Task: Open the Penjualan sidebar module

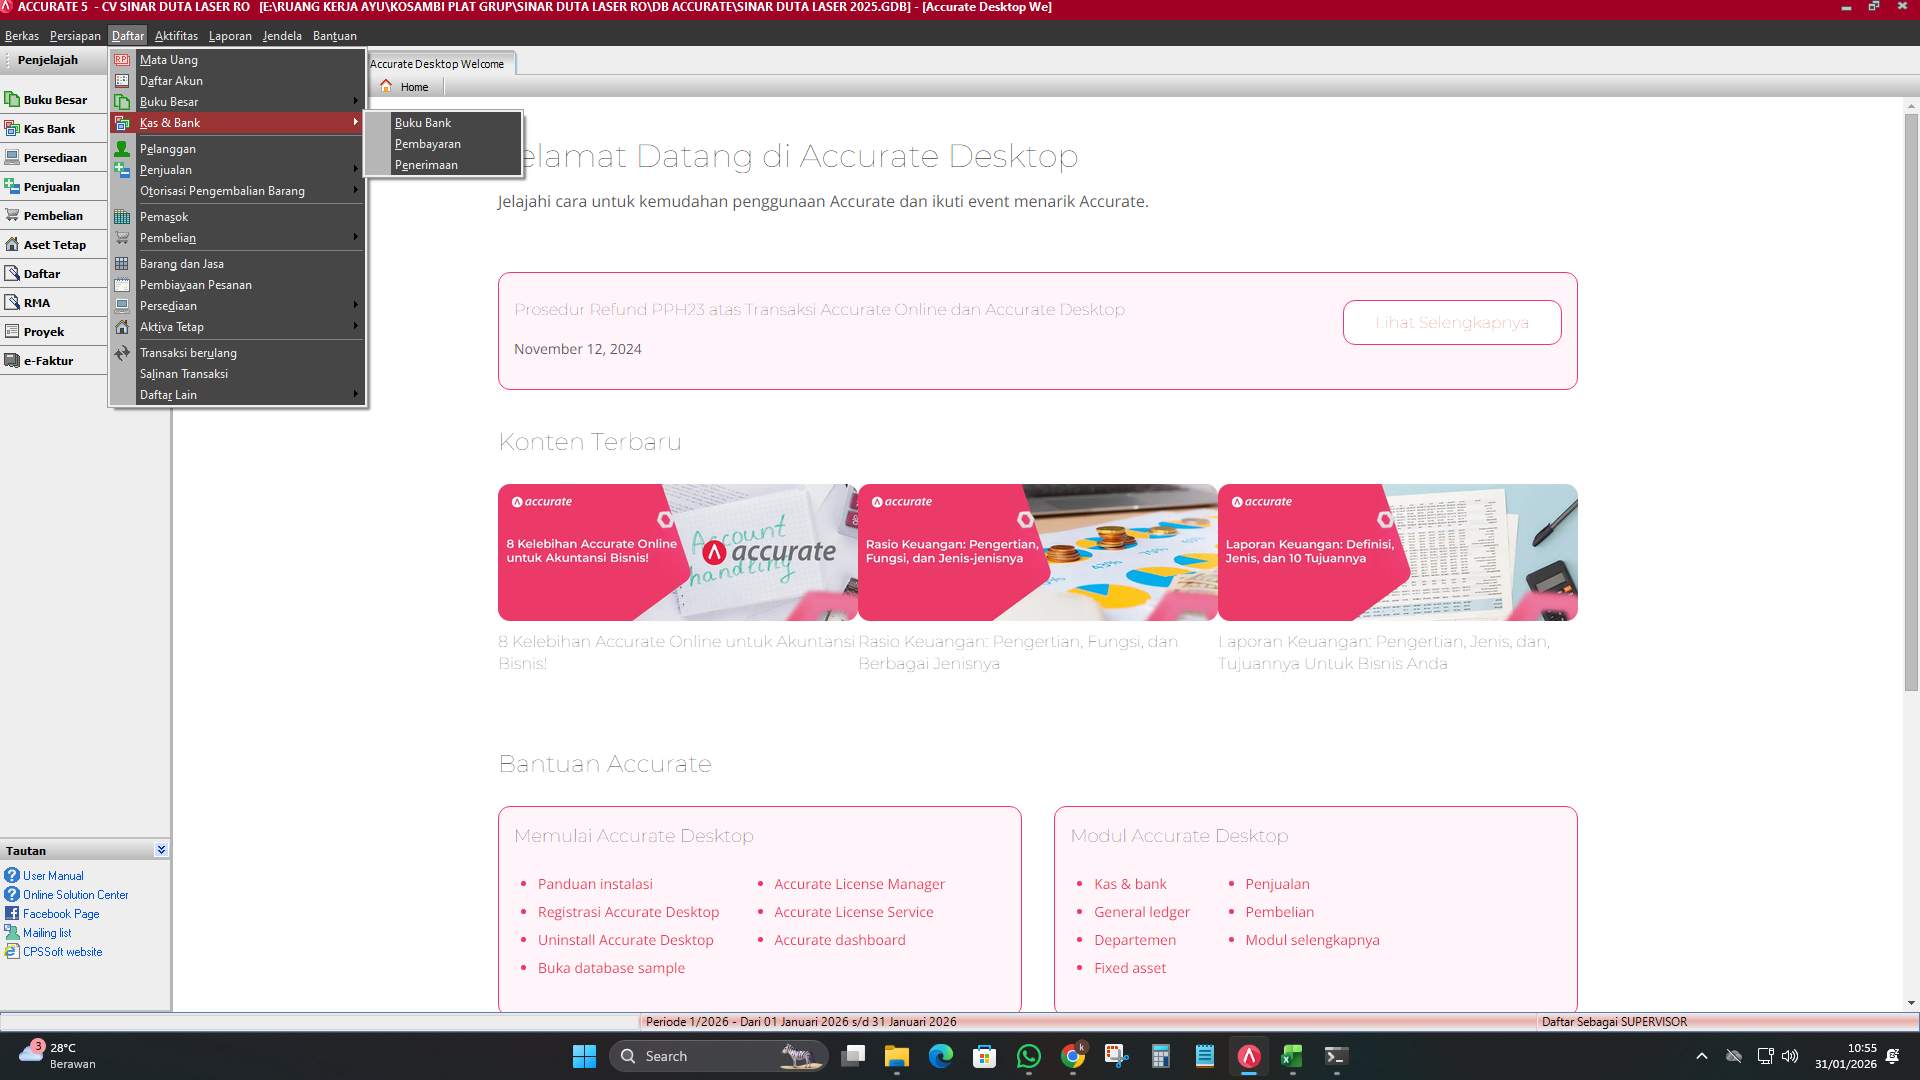Action: click(x=52, y=186)
